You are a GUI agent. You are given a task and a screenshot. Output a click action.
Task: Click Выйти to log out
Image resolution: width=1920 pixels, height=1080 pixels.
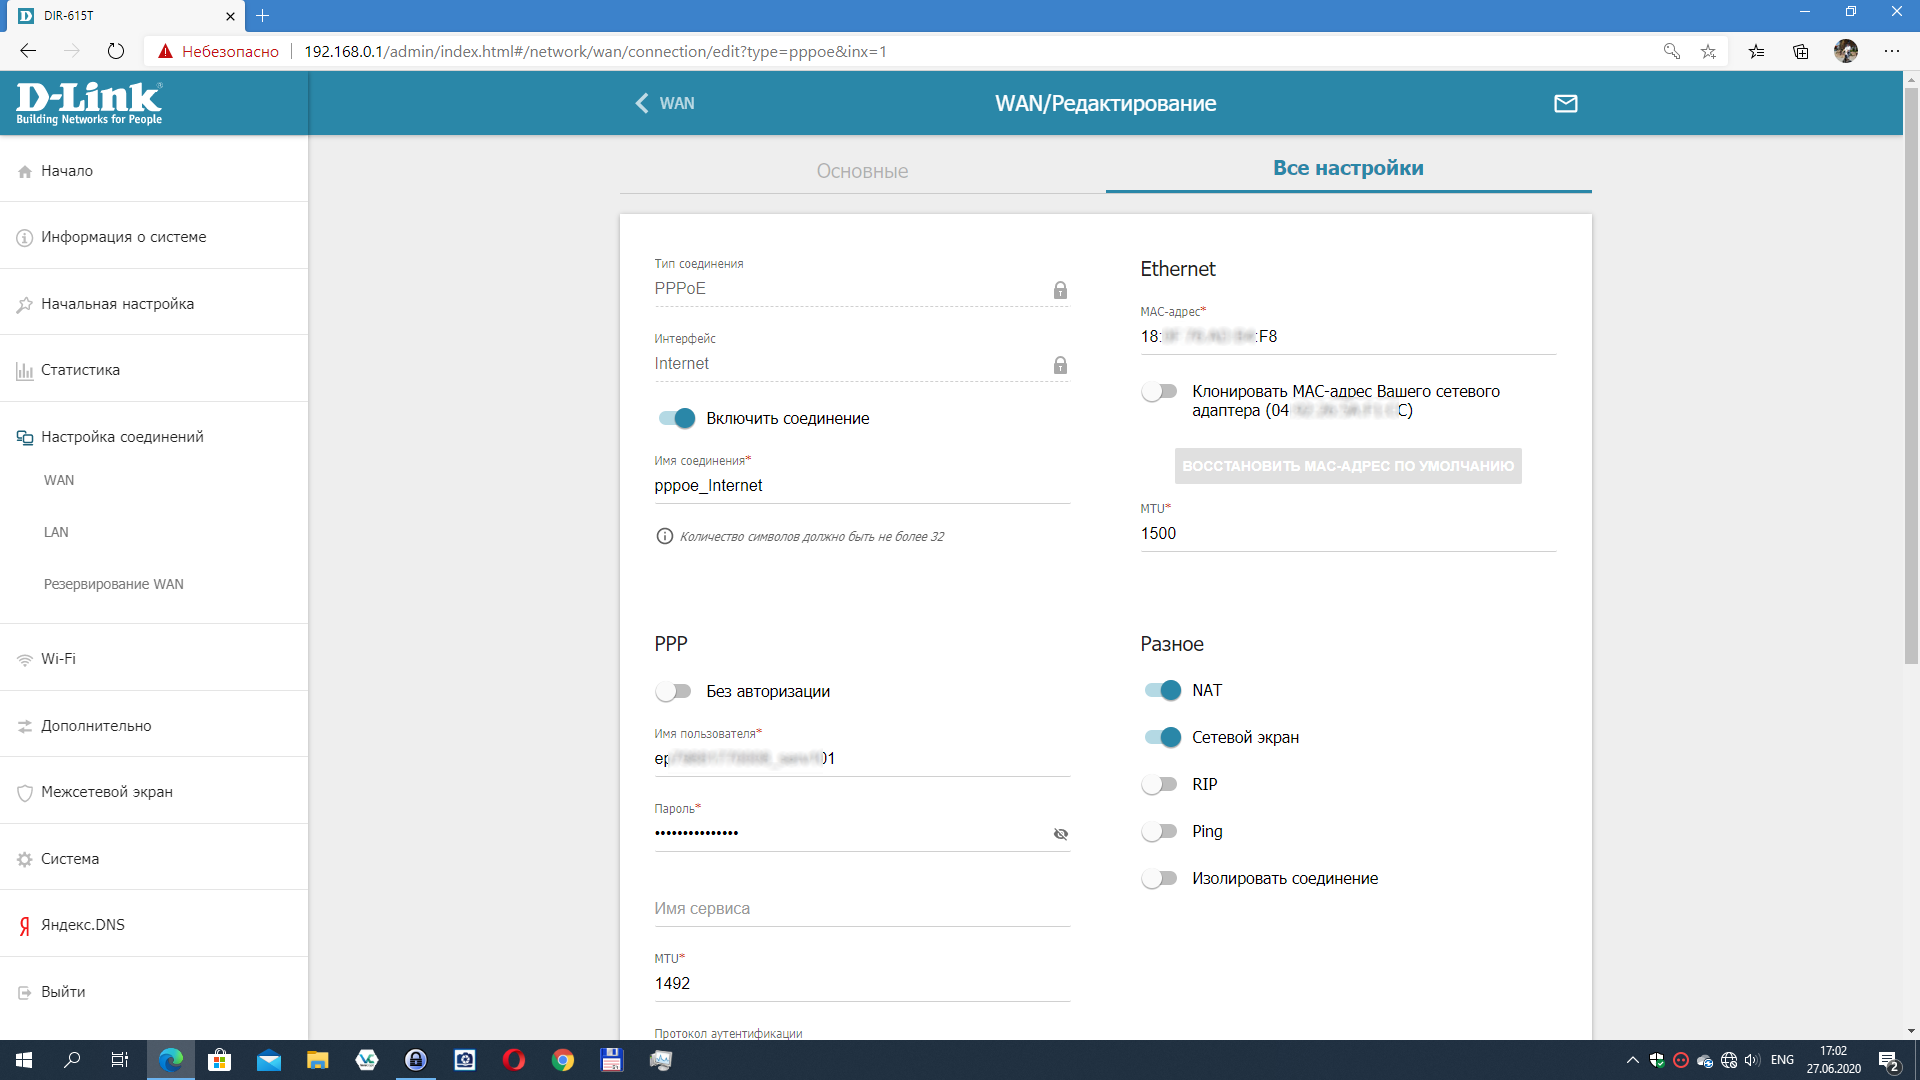63,992
